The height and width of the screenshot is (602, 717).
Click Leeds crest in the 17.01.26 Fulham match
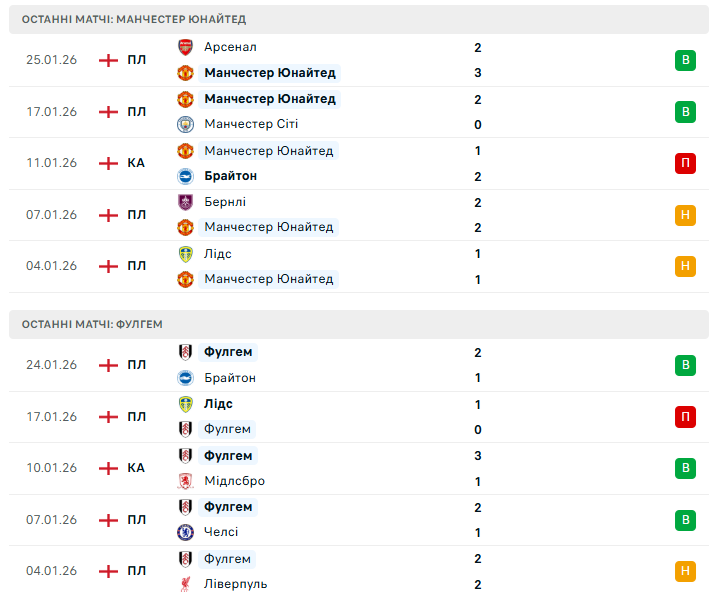(x=185, y=404)
